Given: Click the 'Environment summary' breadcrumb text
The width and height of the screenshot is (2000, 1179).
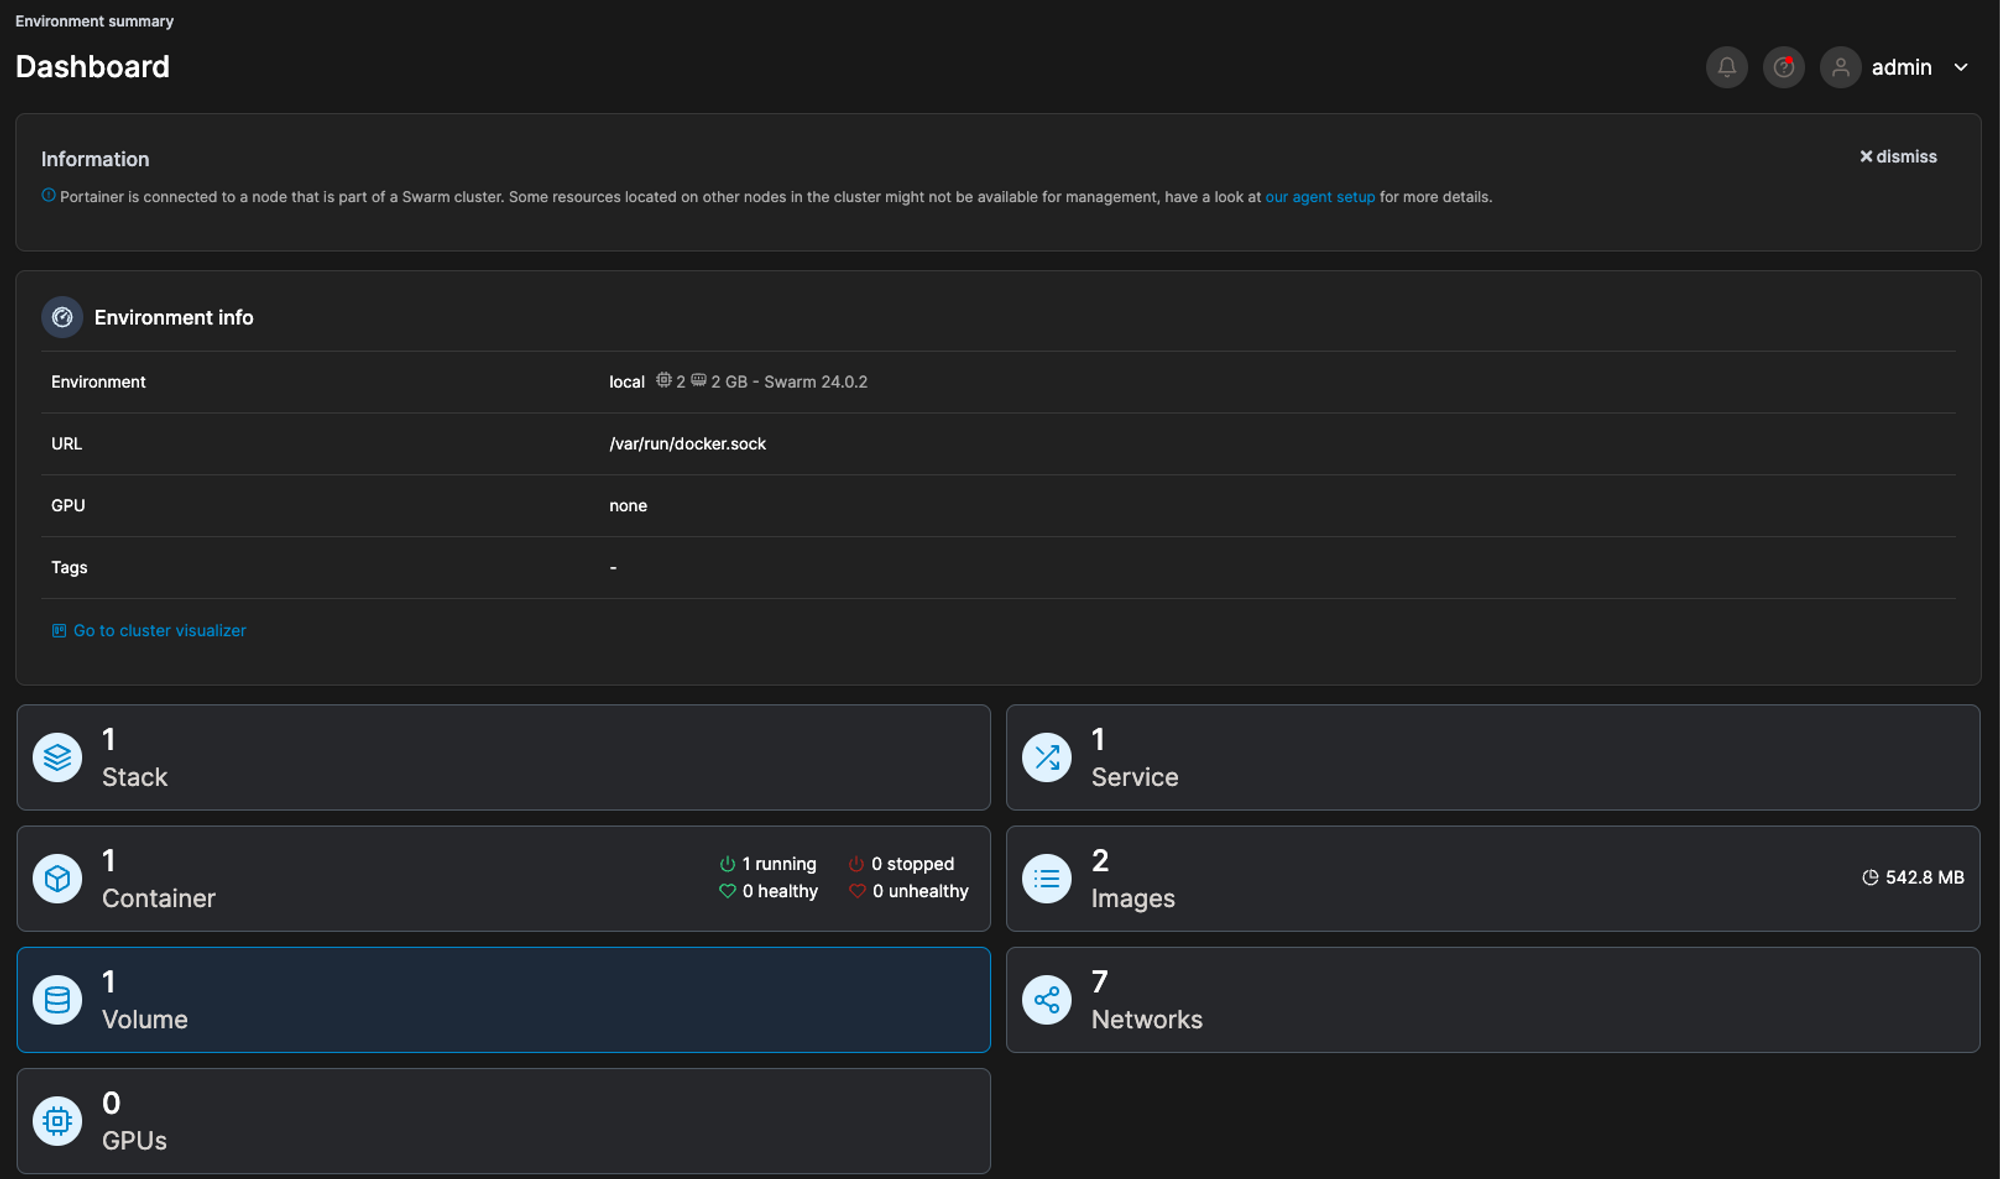Looking at the screenshot, I should [94, 21].
